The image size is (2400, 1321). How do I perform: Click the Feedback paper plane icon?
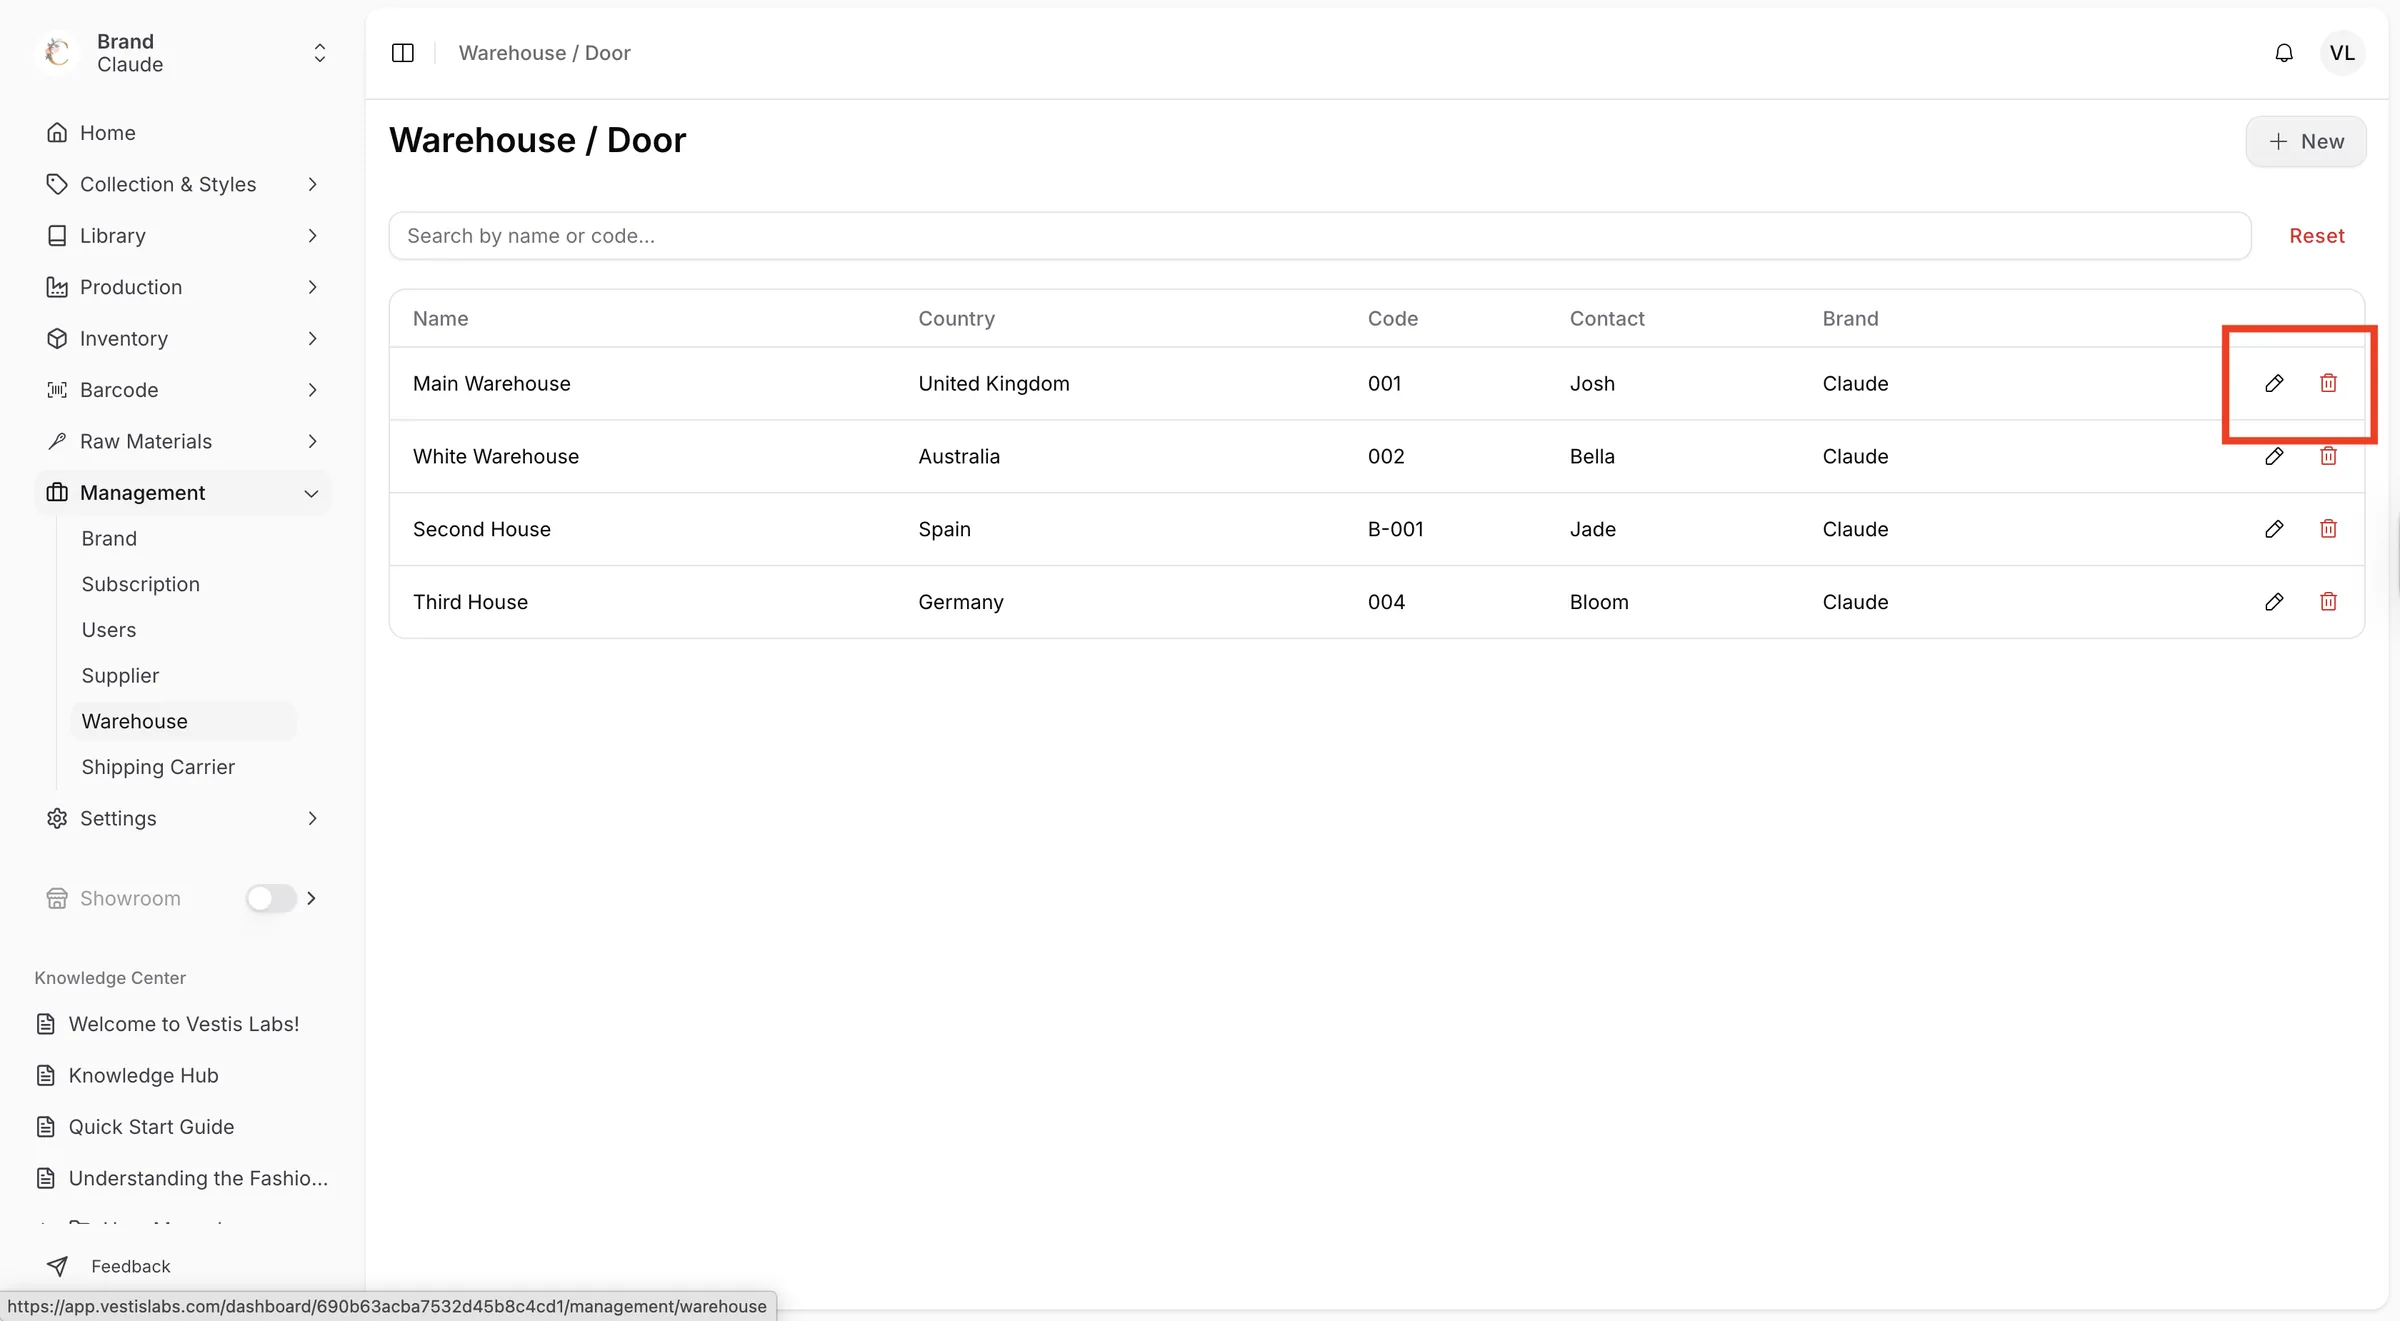tap(58, 1266)
